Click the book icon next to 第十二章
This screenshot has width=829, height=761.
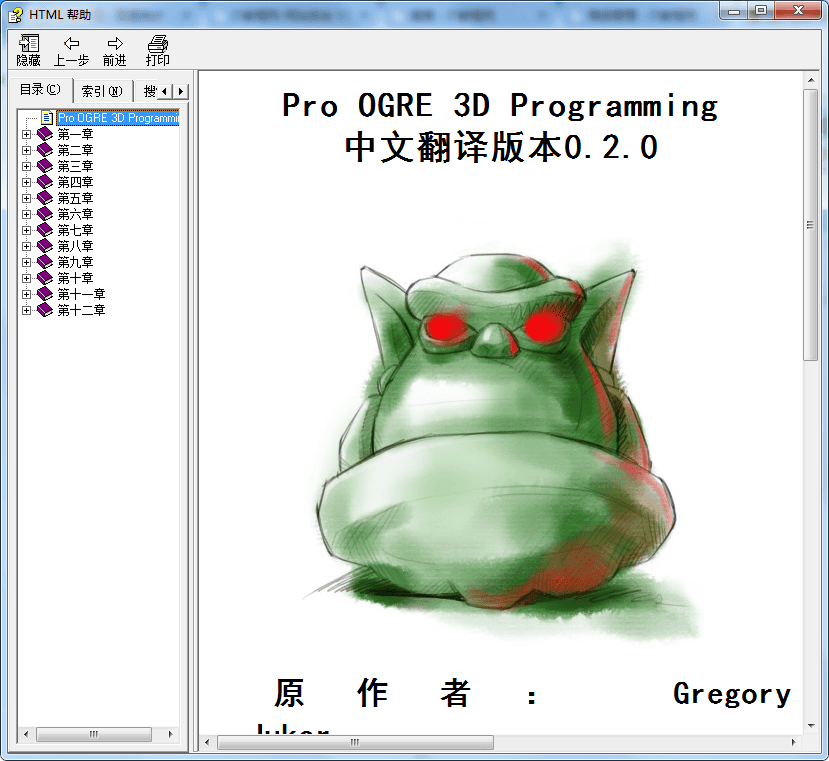tap(45, 310)
